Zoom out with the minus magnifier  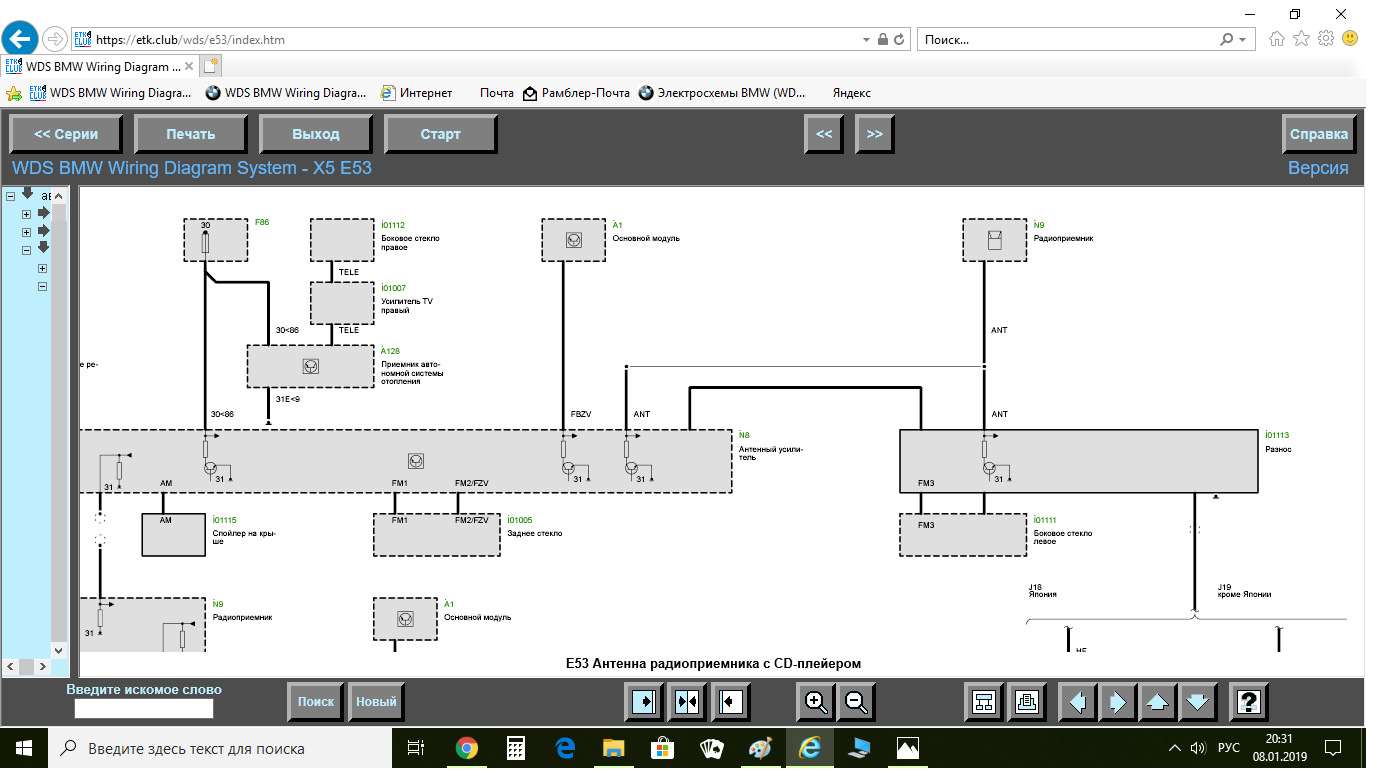(856, 702)
